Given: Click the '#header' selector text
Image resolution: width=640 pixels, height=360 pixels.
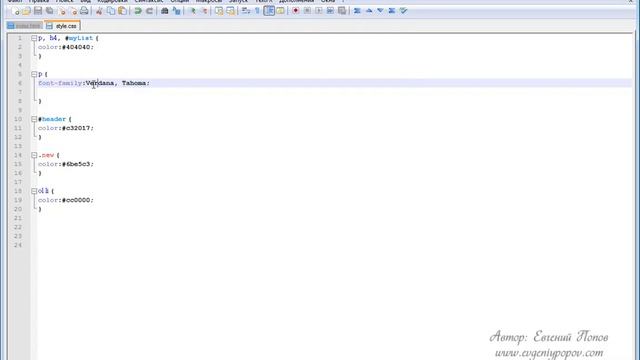Looking at the screenshot, I should [x=52, y=119].
